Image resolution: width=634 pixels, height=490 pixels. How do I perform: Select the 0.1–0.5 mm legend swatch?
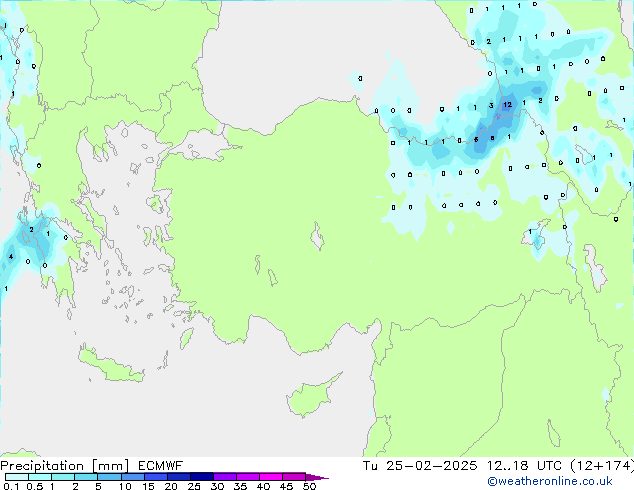coord(17,477)
